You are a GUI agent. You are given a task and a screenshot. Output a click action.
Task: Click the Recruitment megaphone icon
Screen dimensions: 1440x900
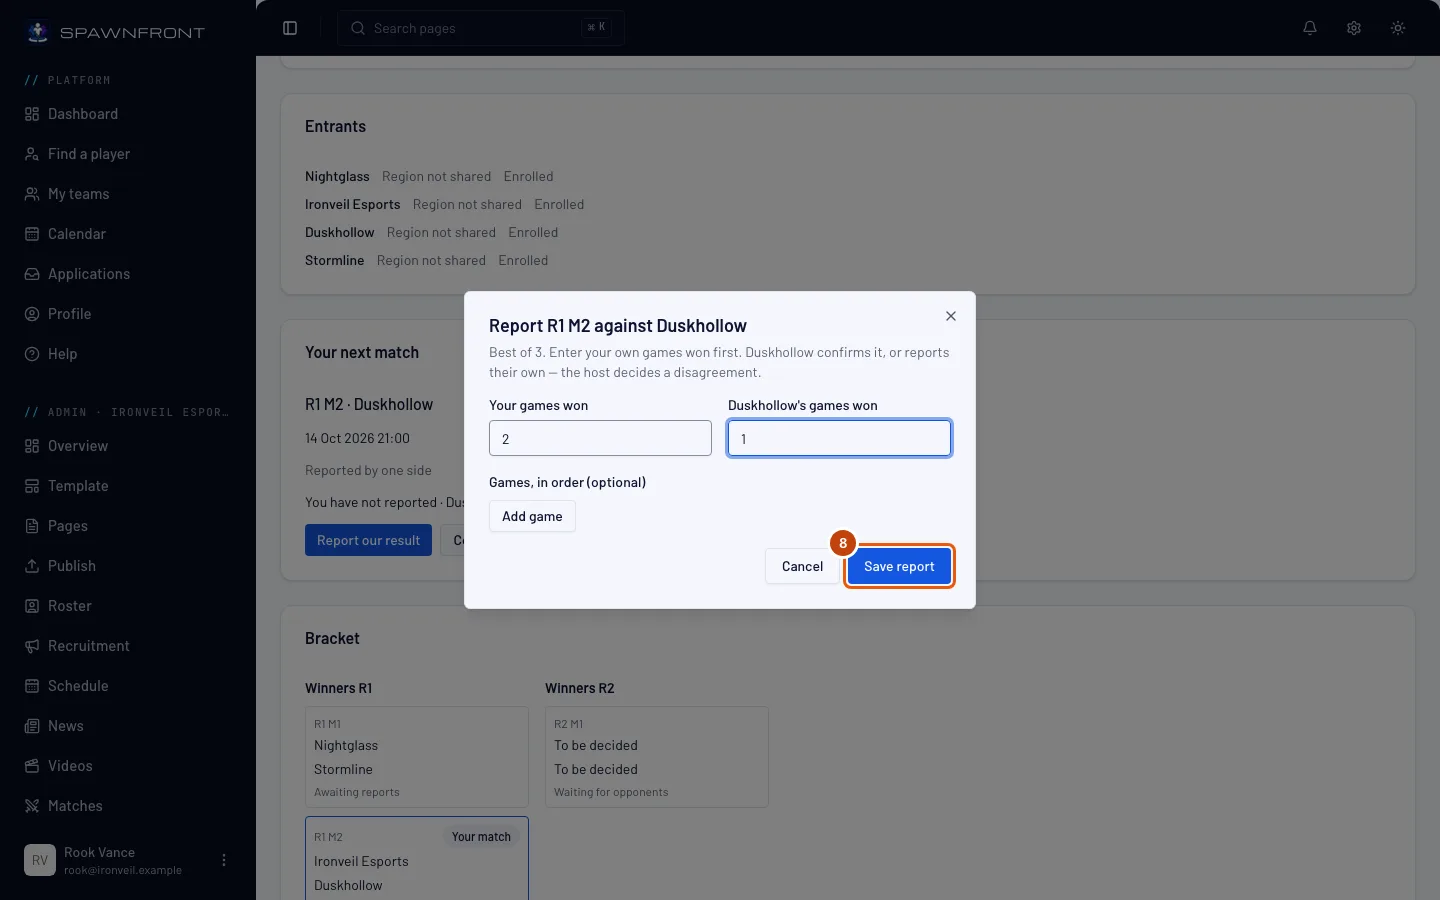coord(32,646)
